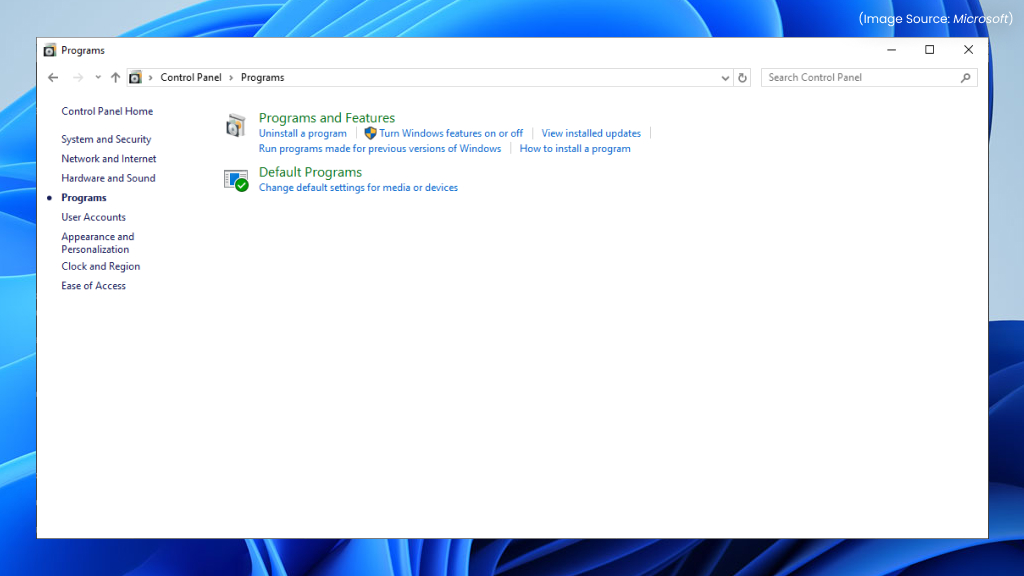The image size is (1024, 576).
Task: Click the Default Programs icon
Action: (236, 180)
